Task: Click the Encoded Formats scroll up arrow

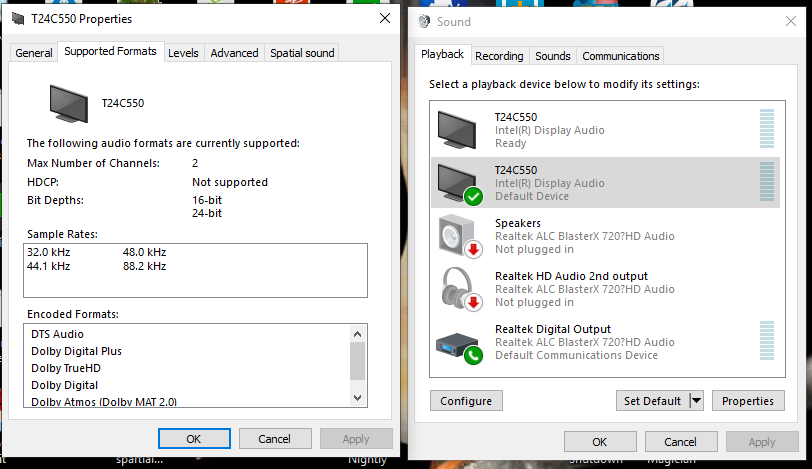Action: pyautogui.click(x=357, y=334)
